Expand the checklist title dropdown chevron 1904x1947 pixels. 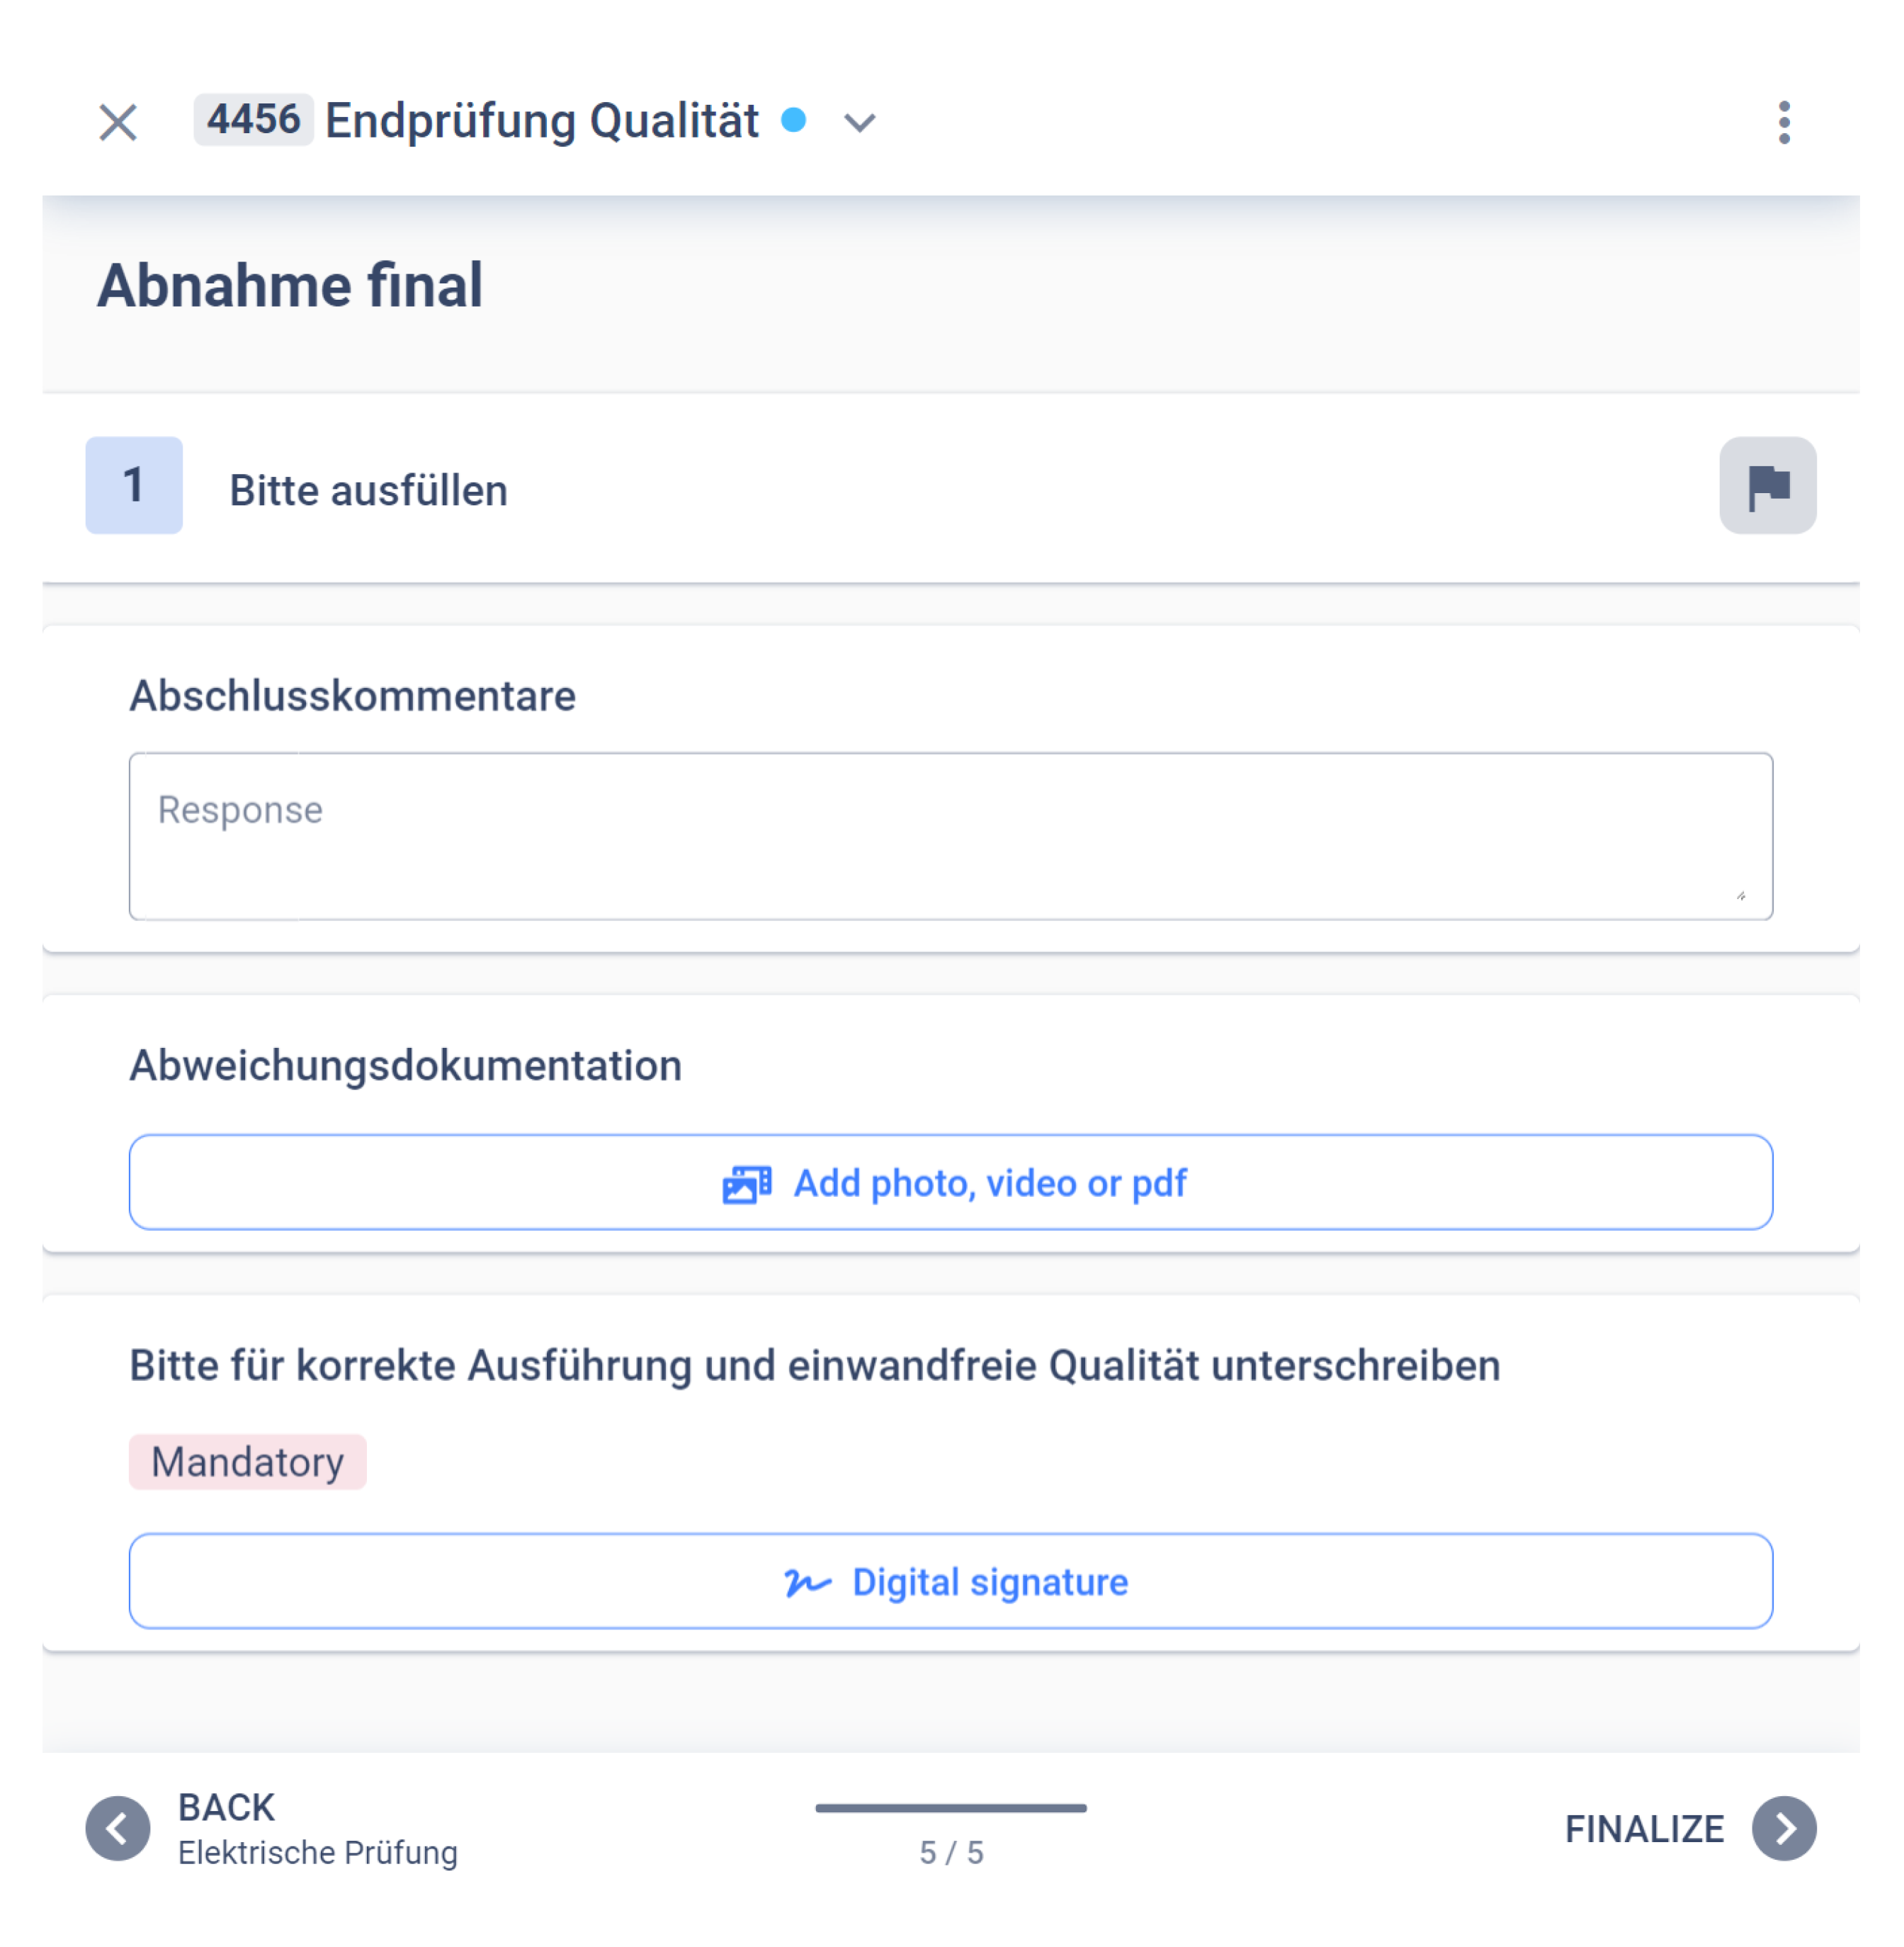coord(859,123)
